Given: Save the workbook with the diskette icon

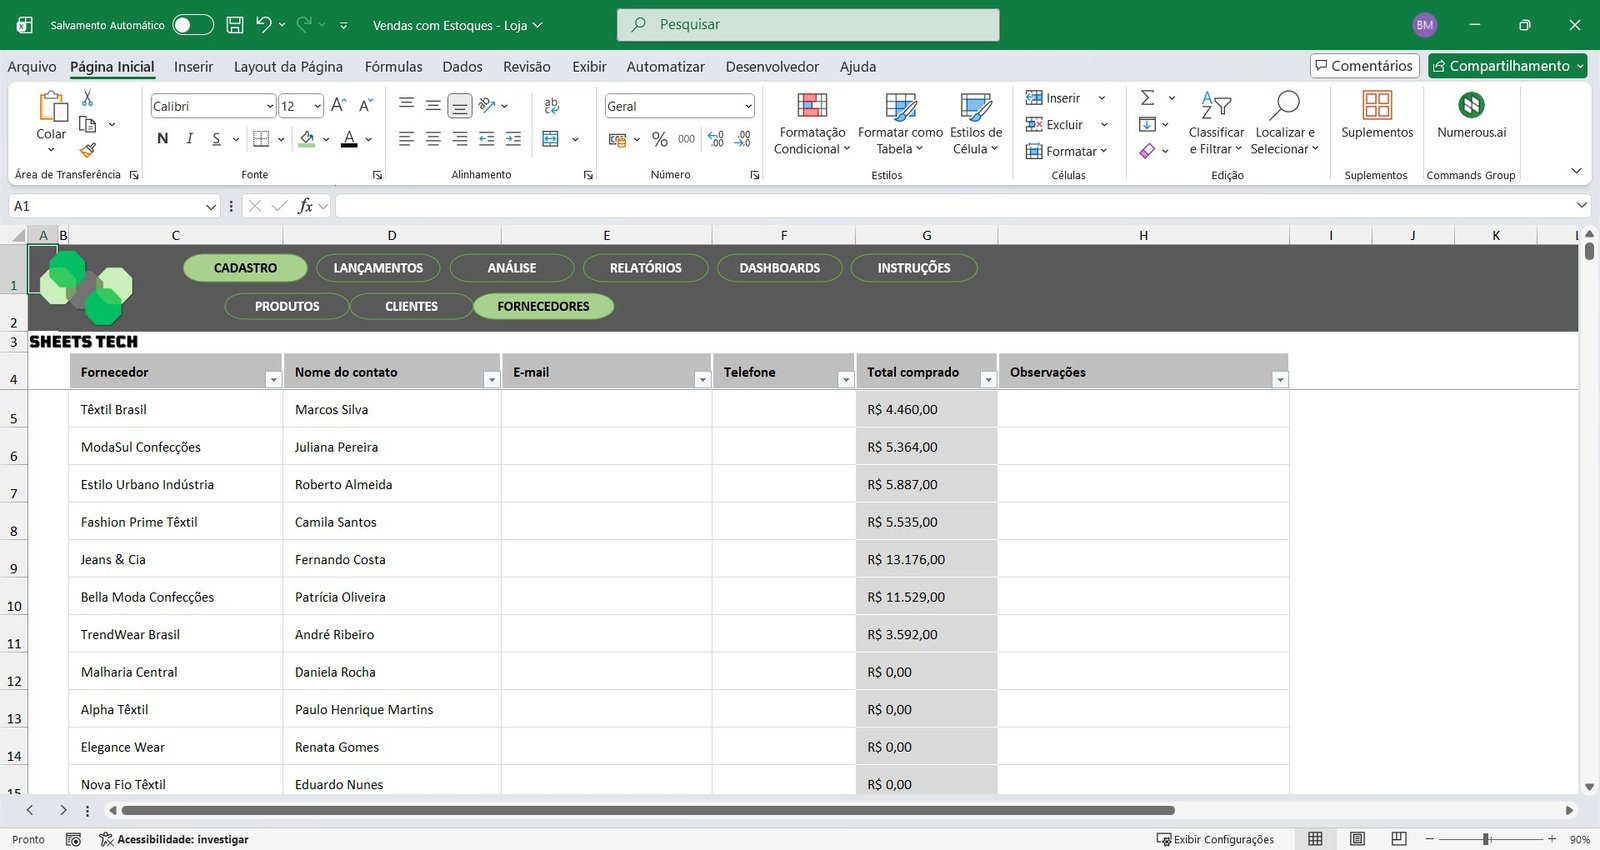Looking at the screenshot, I should [x=235, y=25].
